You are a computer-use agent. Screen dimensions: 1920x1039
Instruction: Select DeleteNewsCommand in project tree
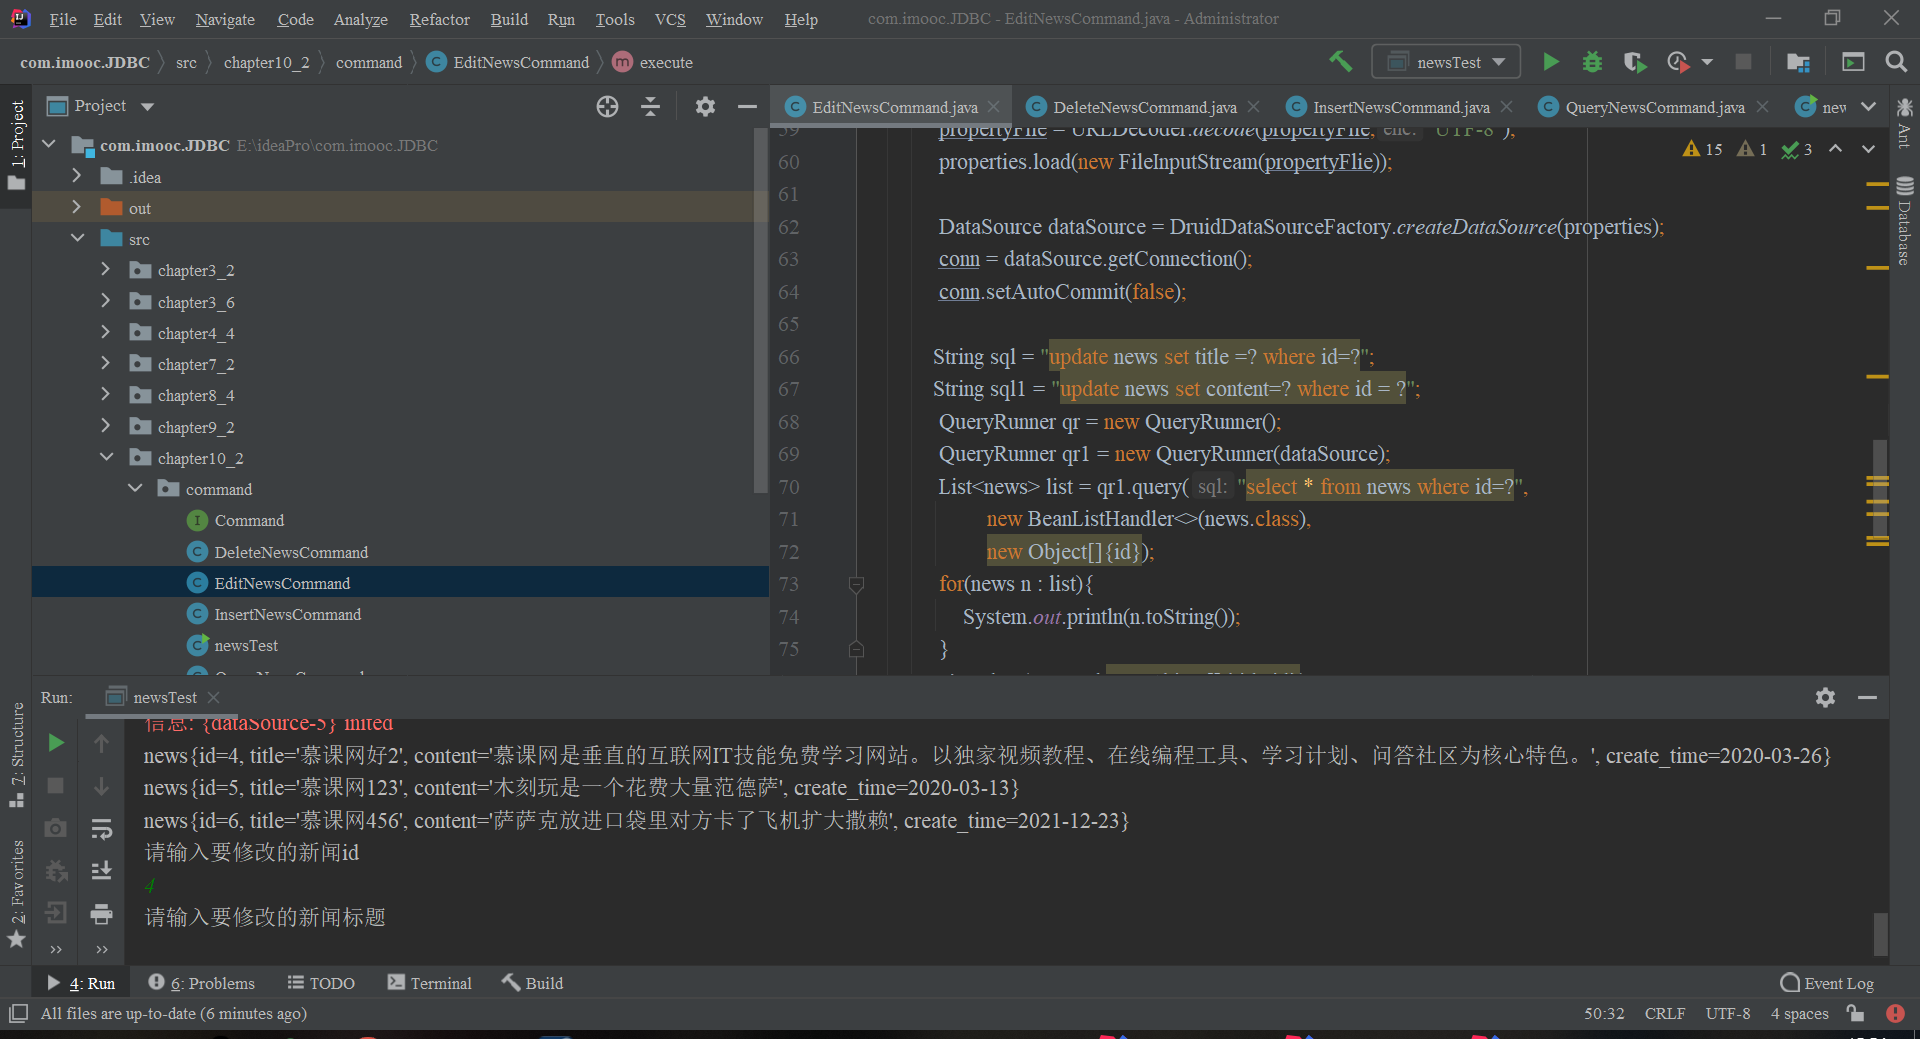tap(291, 552)
